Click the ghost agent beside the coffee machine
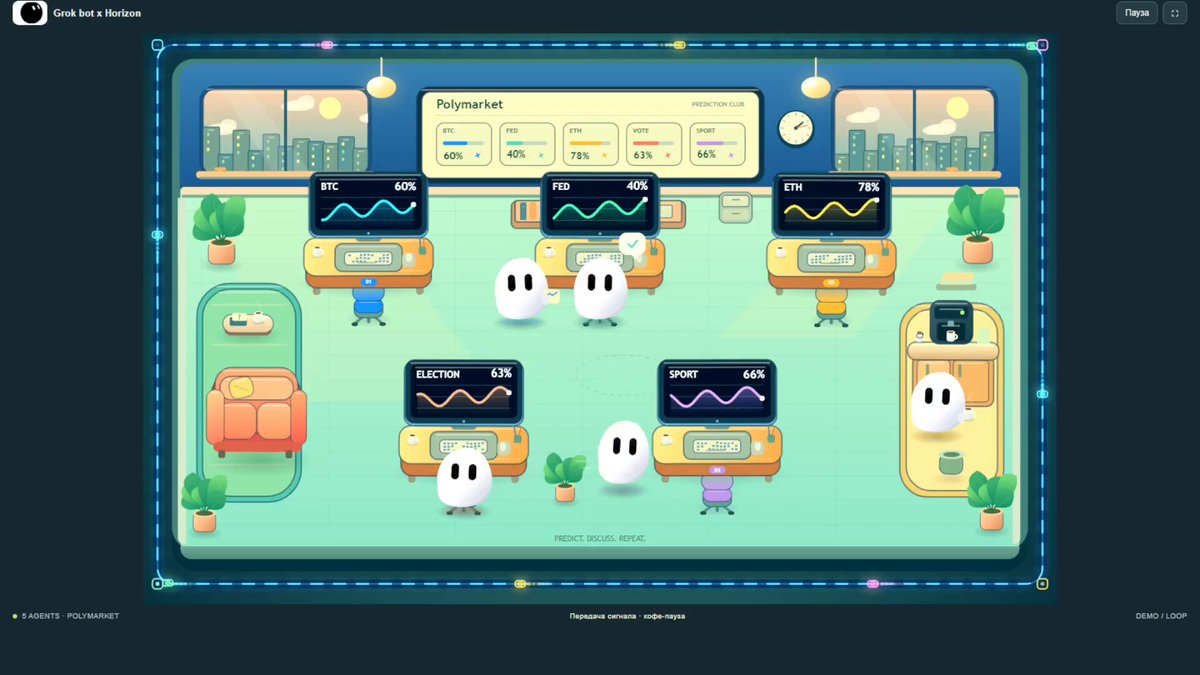This screenshot has width=1200, height=675. (937, 402)
